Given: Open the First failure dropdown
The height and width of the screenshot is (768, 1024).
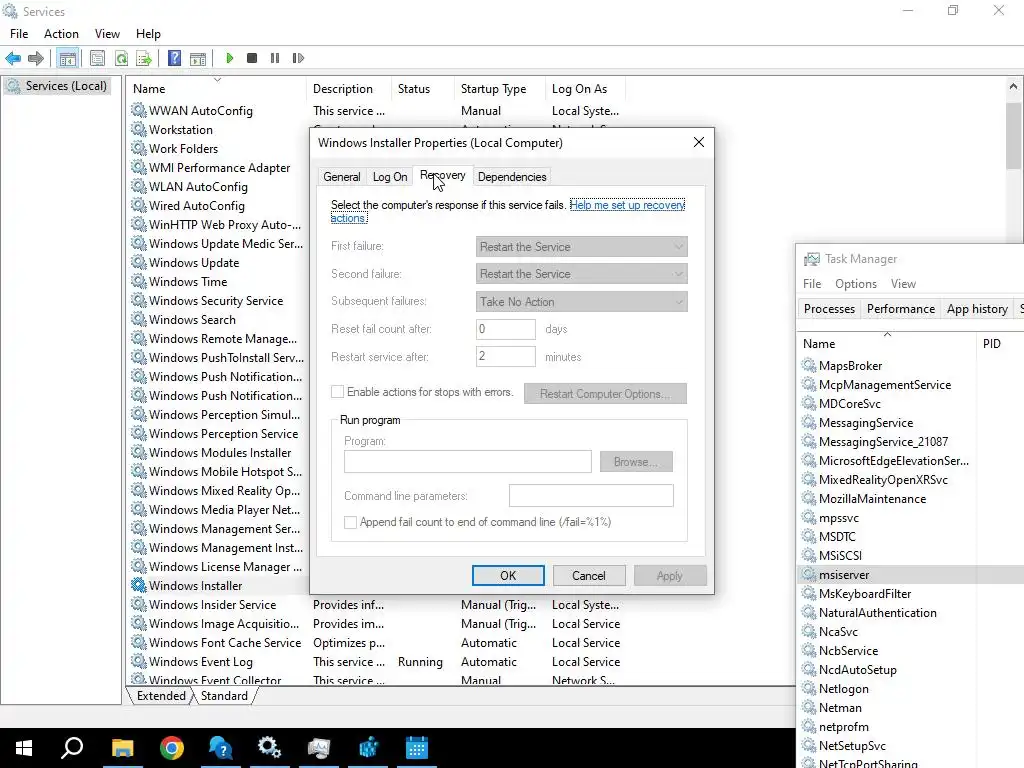Looking at the screenshot, I should pyautogui.click(x=581, y=247).
